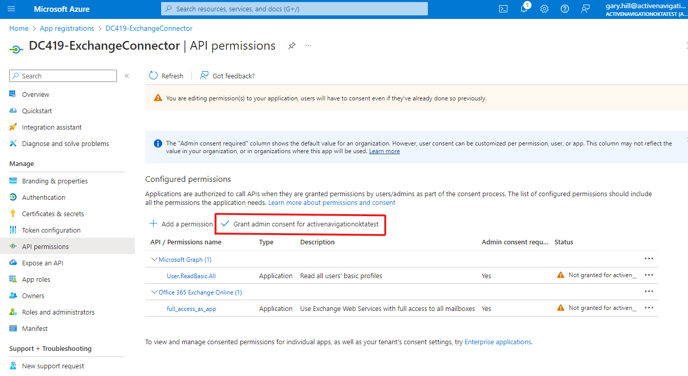Image resolution: width=688 pixels, height=376 pixels.
Task: Click the info icon in the blue banner
Action: 158,143
